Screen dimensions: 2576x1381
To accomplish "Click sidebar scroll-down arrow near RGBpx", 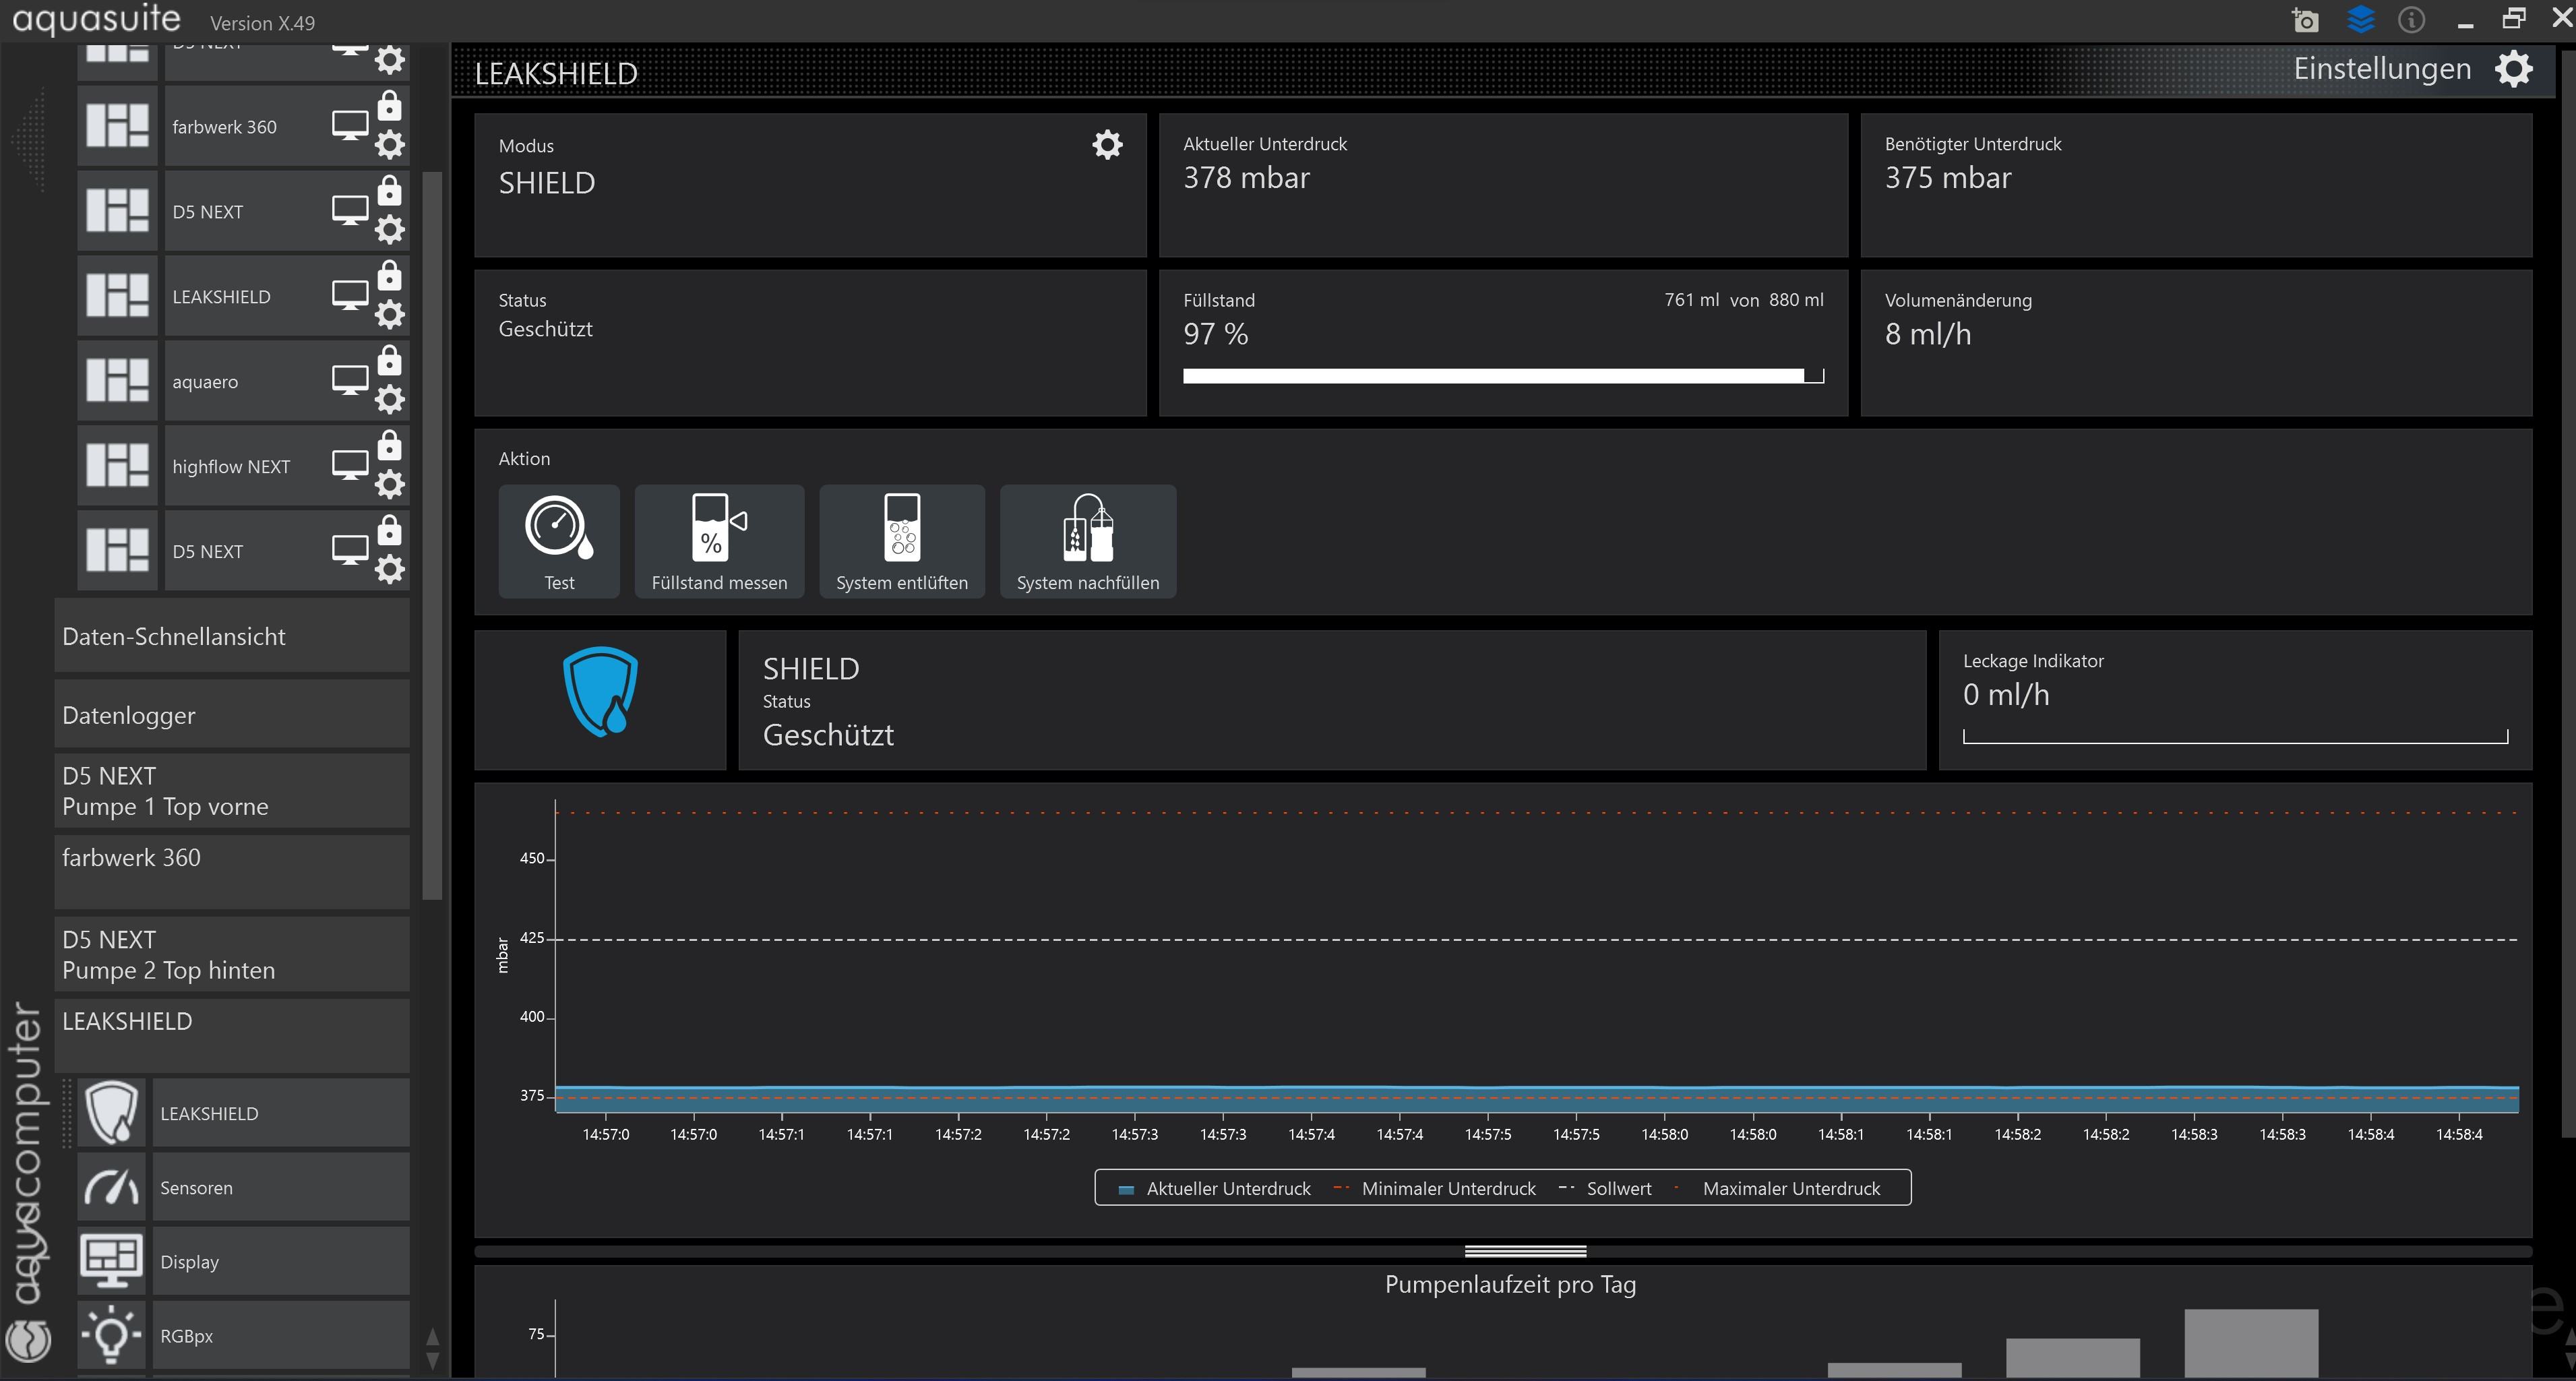I will 432,1360.
